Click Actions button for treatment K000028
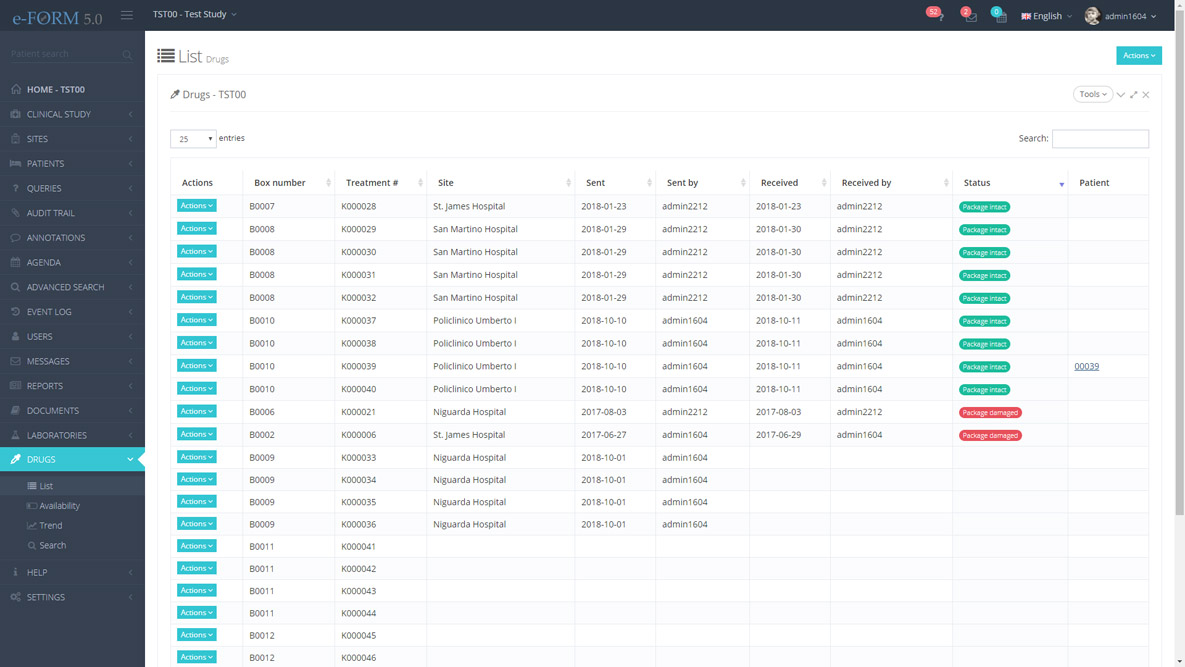 coord(196,206)
